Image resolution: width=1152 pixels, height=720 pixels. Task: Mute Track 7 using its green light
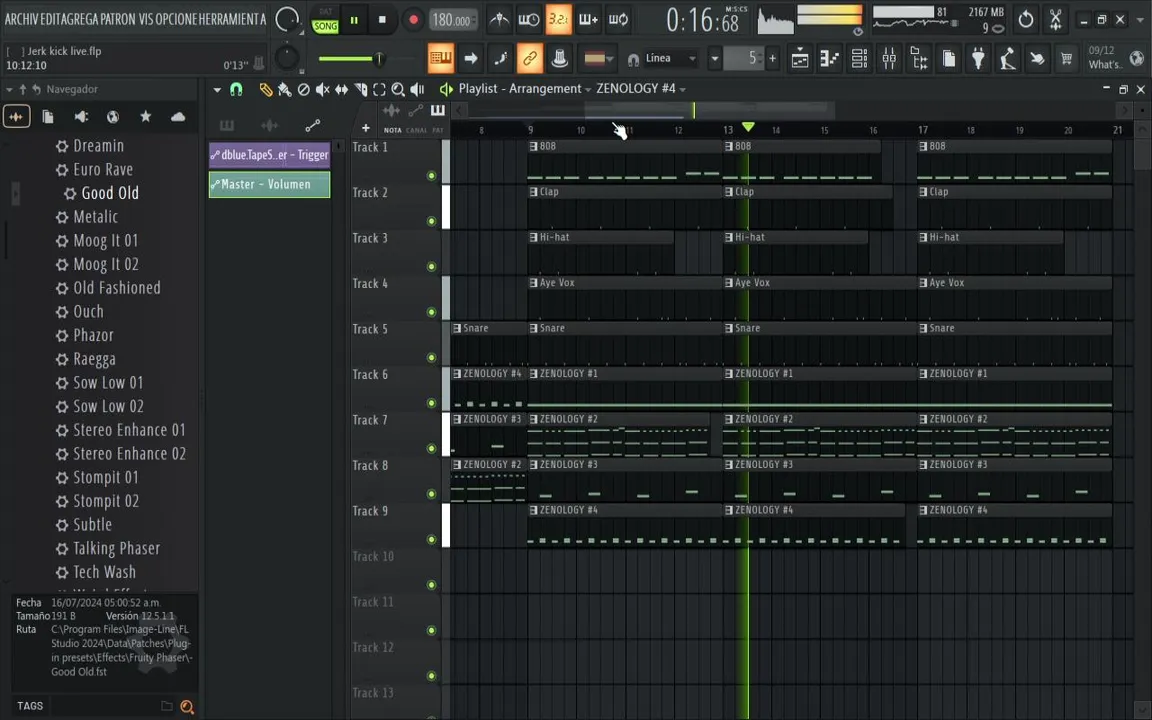pos(431,449)
